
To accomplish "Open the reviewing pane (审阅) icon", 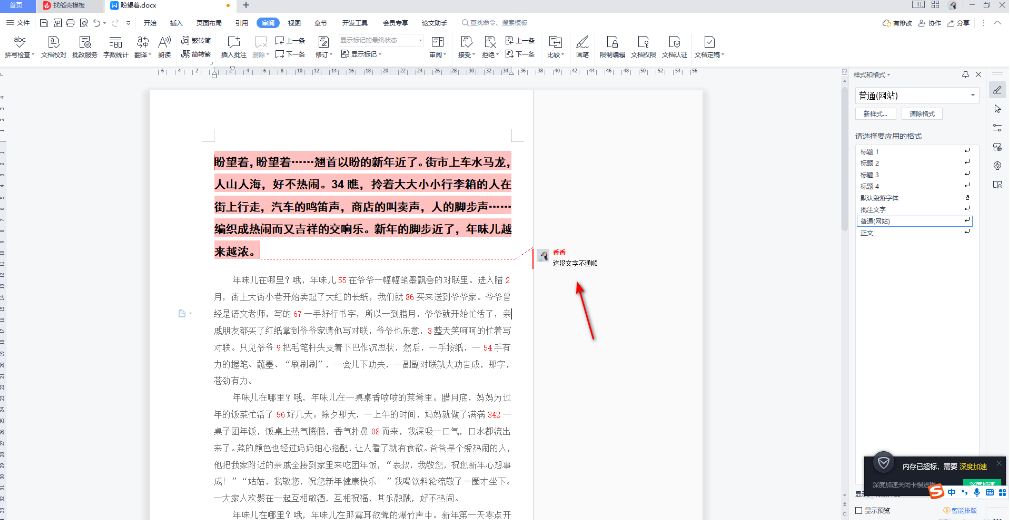I will coord(437,43).
